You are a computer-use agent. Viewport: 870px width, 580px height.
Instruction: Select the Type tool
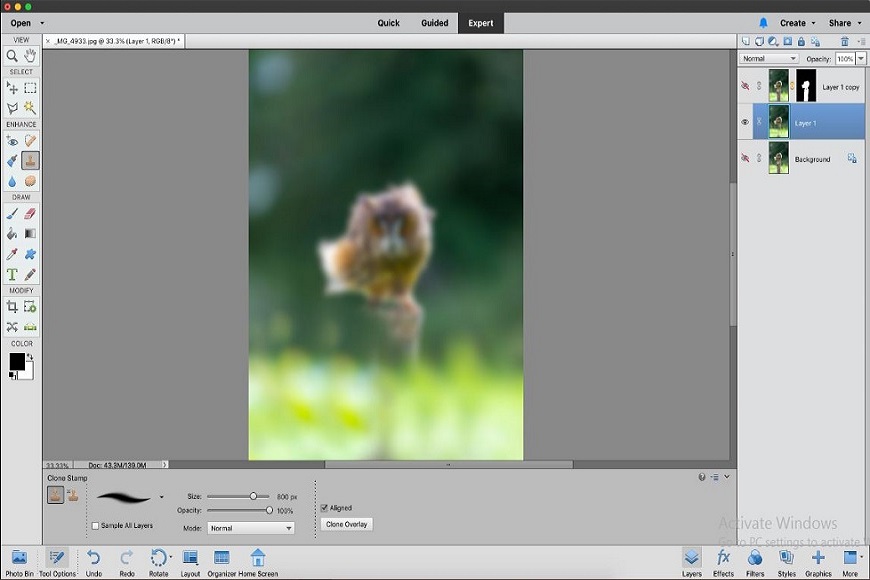pos(12,274)
